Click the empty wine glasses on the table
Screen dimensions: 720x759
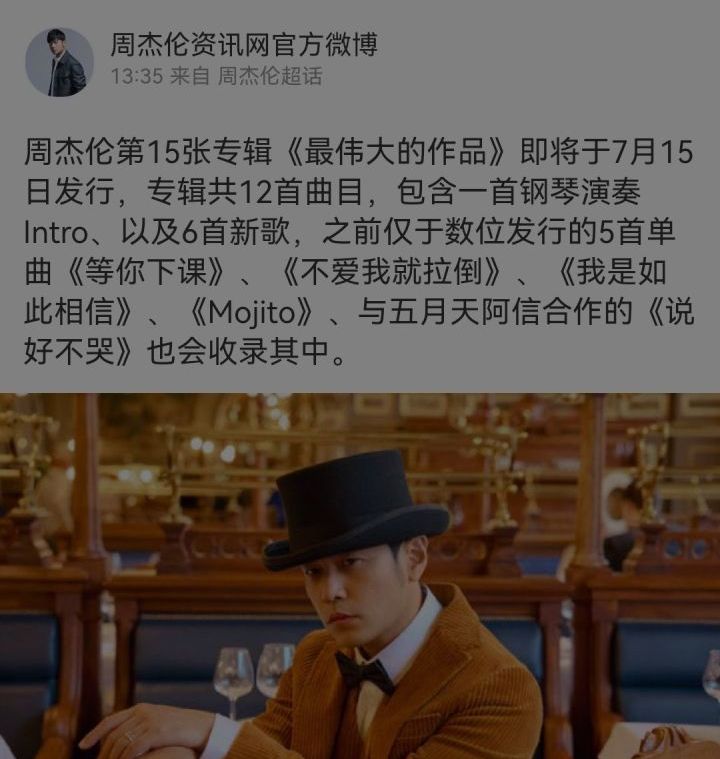pyautogui.click(x=254, y=680)
